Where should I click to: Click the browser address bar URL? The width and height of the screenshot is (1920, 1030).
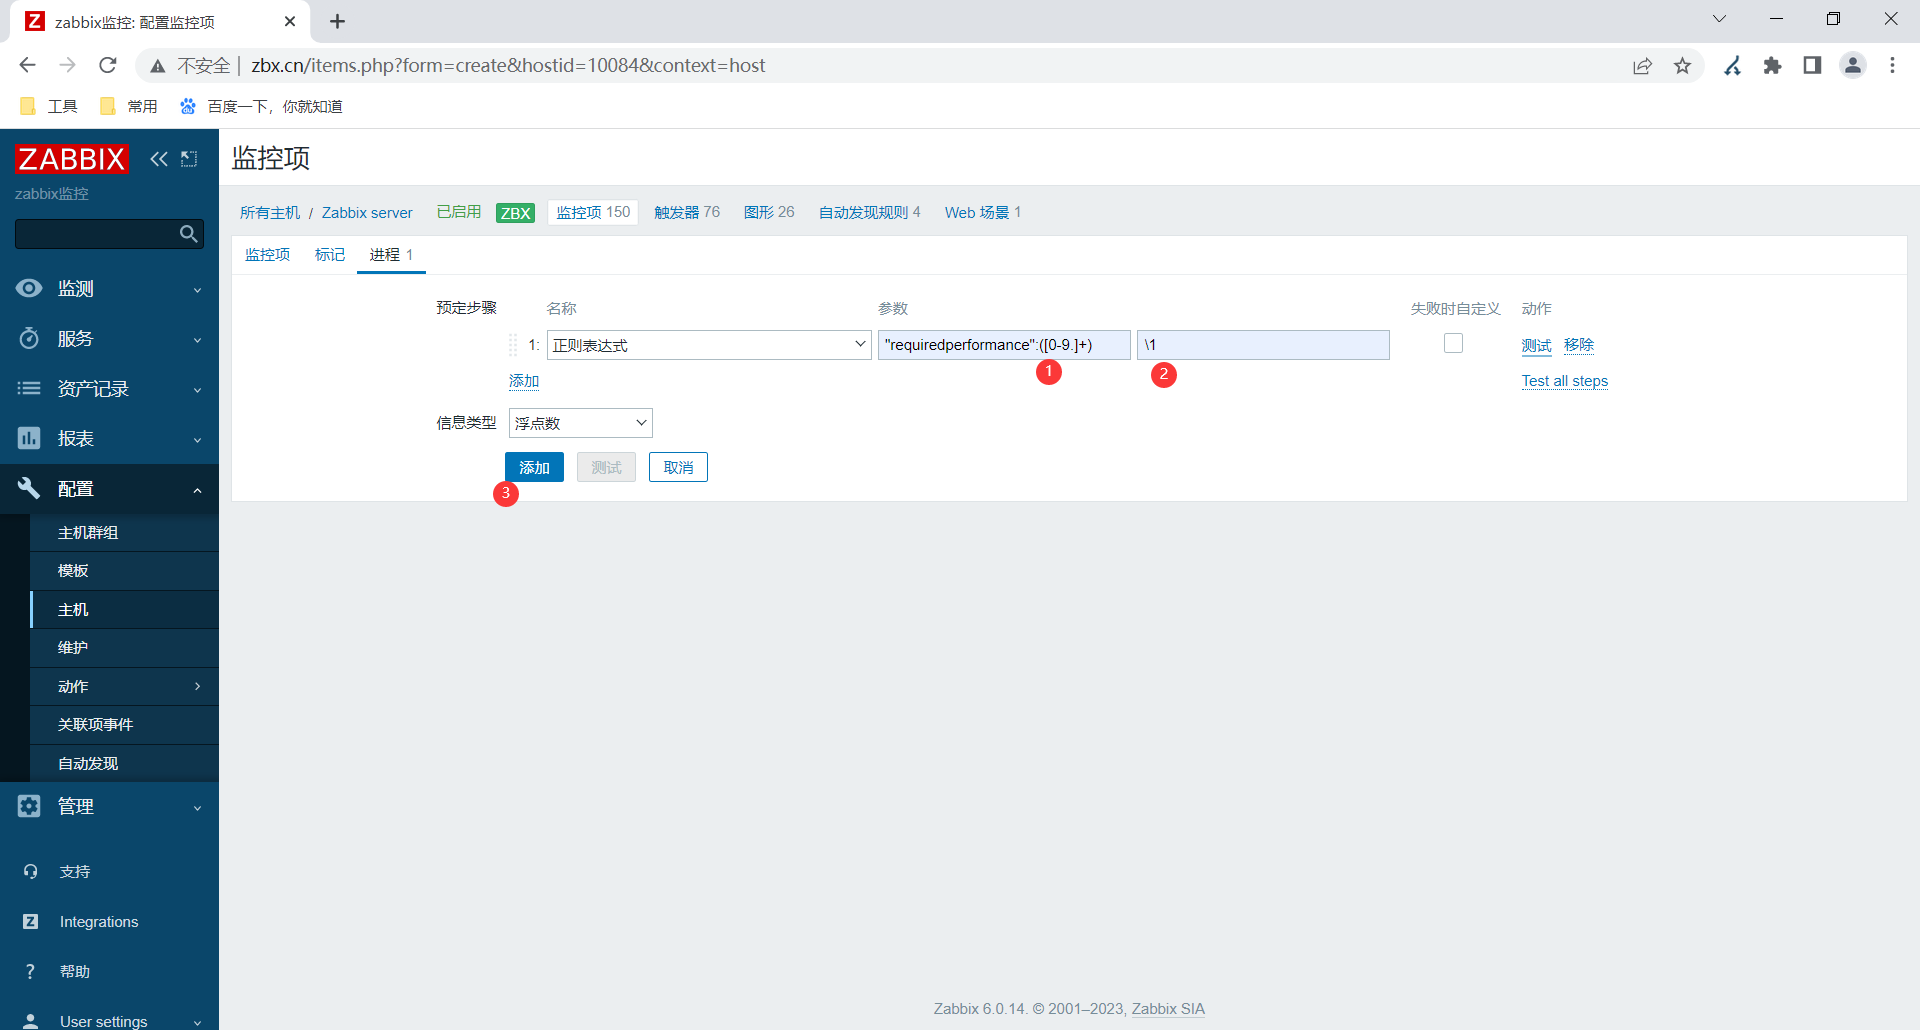pos(508,65)
